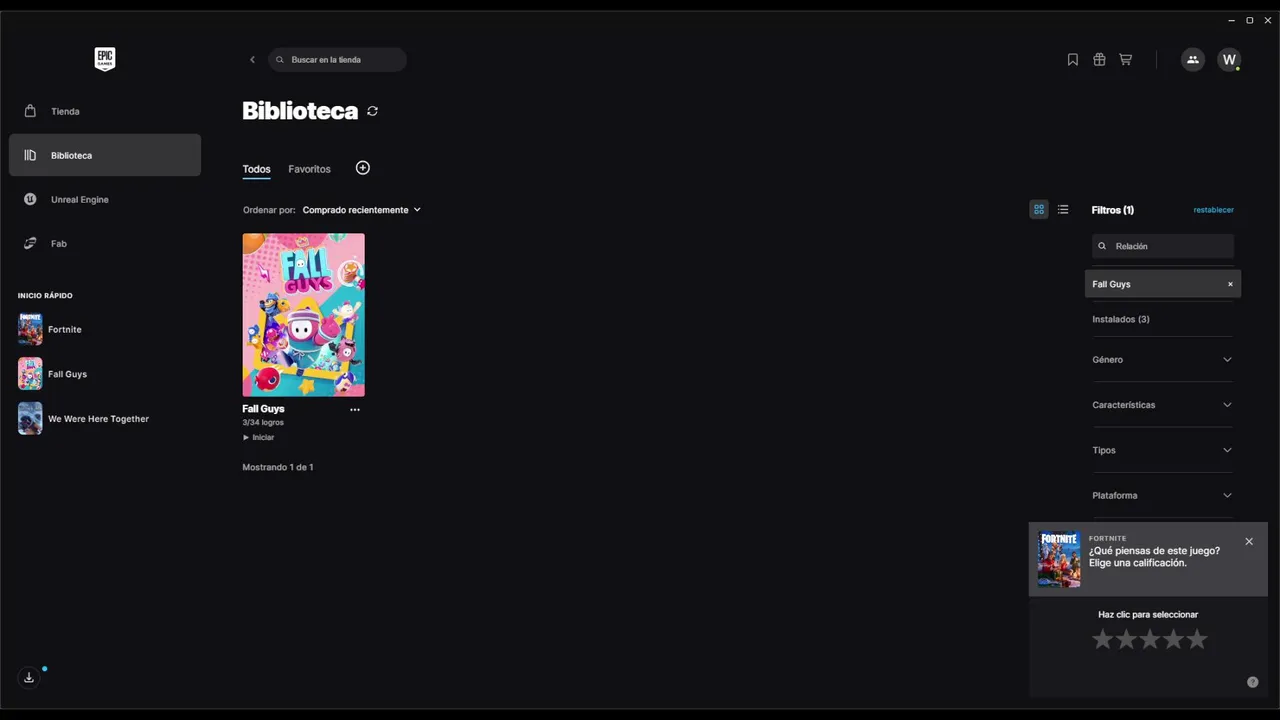Click restablecer filters link
The height and width of the screenshot is (720, 1280).
(x=1213, y=210)
